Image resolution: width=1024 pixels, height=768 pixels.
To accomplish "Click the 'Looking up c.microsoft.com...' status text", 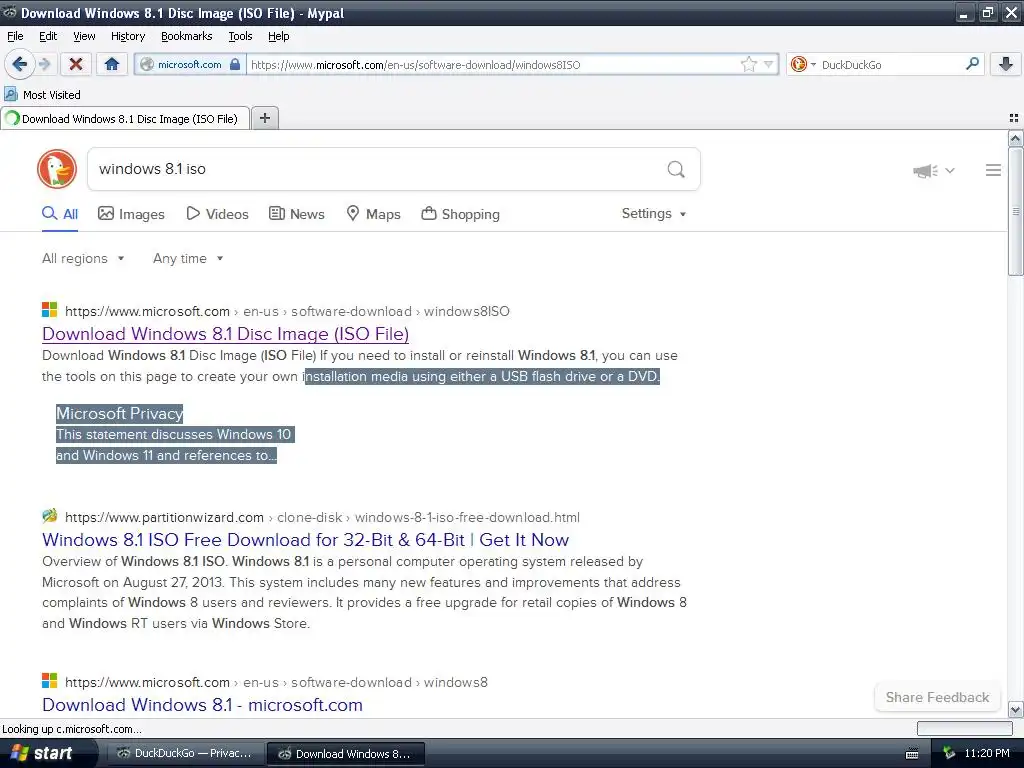I will coord(72,729).
